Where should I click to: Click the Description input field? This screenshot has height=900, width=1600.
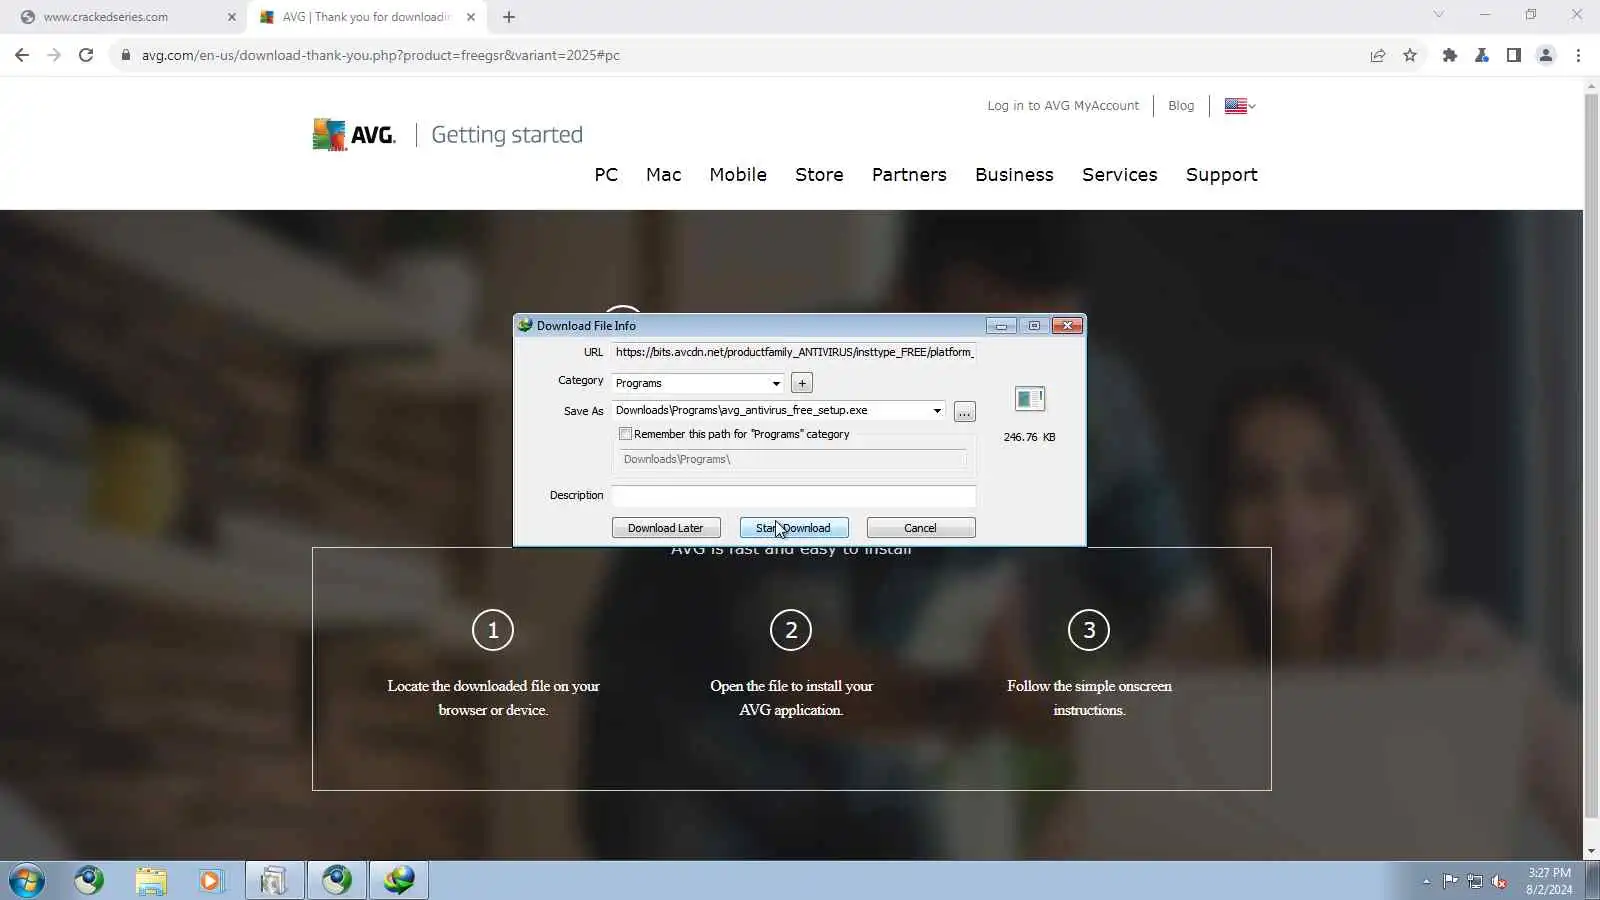[x=794, y=496]
